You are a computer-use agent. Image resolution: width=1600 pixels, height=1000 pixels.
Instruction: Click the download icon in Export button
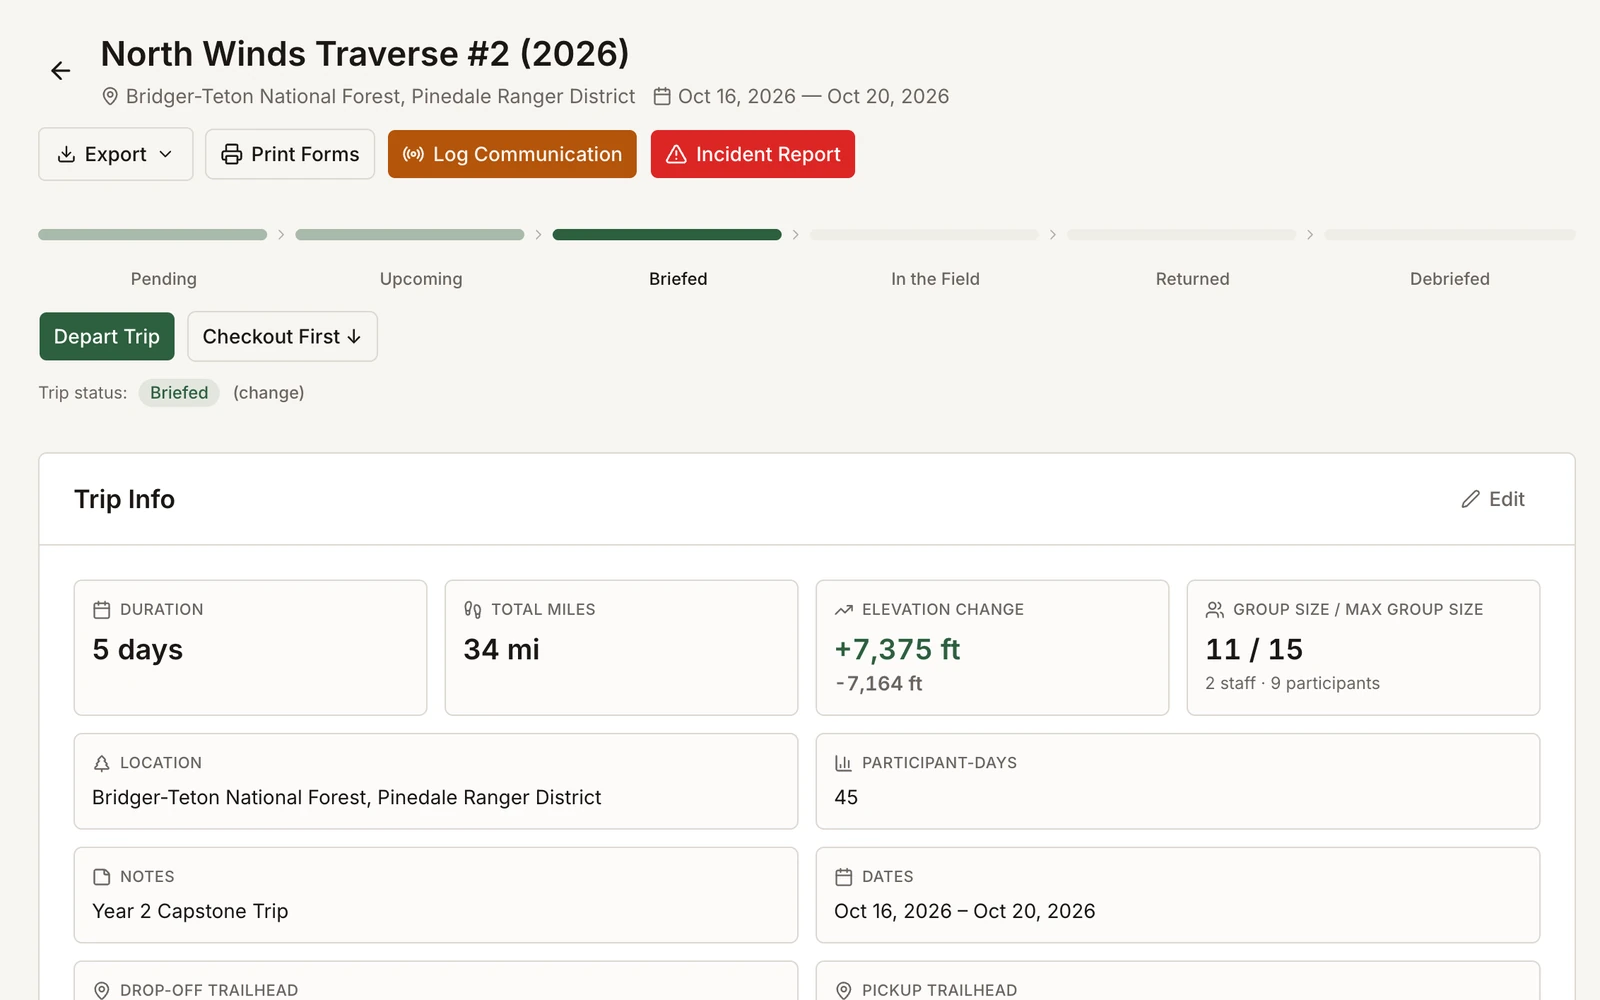coord(66,154)
